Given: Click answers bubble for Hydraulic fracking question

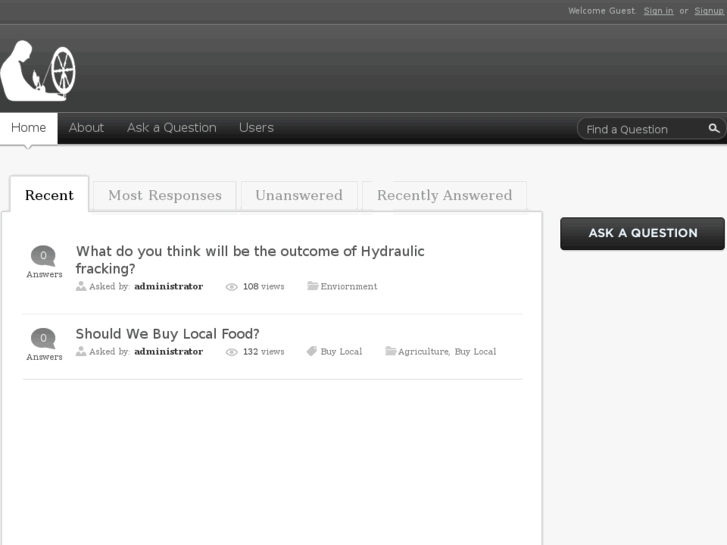Looking at the screenshot, I should click(x=44, y=256).
